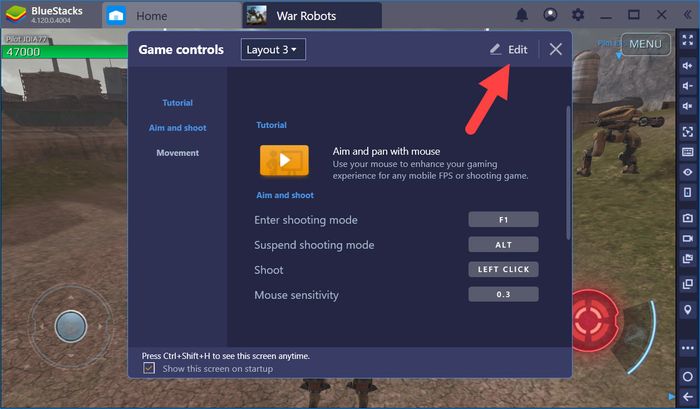Open the media folder icon
This screenshot has width=700, height=409.
point(688,259)
